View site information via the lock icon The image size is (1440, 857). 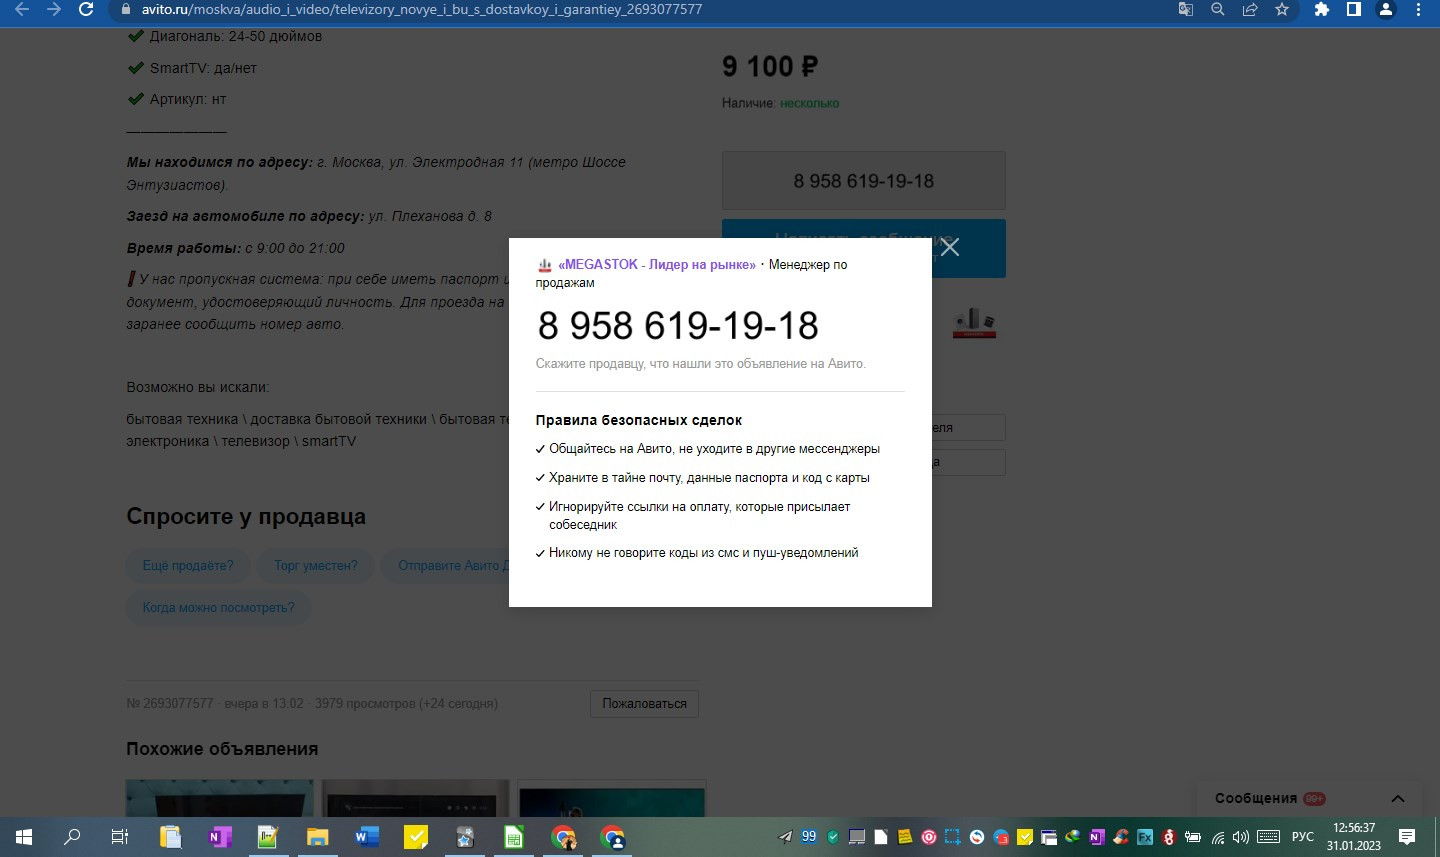point(125,9)
